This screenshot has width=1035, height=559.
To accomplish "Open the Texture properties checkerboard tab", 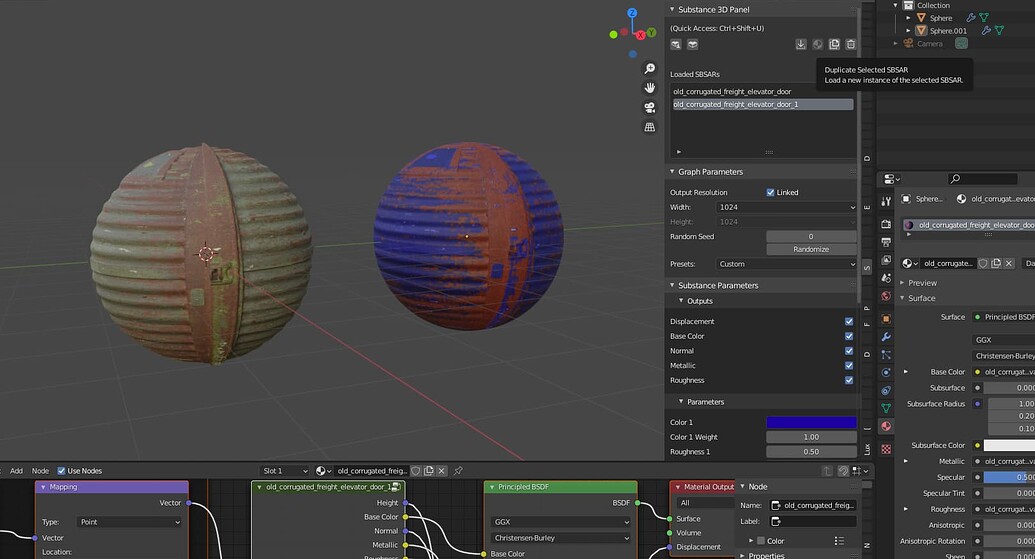I will pos(886,449).
